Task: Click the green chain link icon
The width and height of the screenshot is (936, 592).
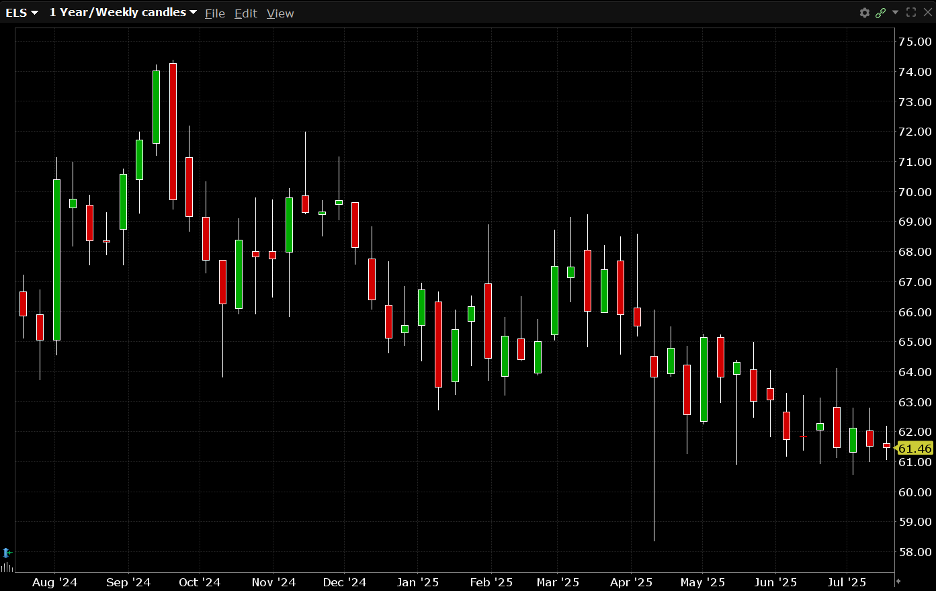Action: click(x=880, y=13)
